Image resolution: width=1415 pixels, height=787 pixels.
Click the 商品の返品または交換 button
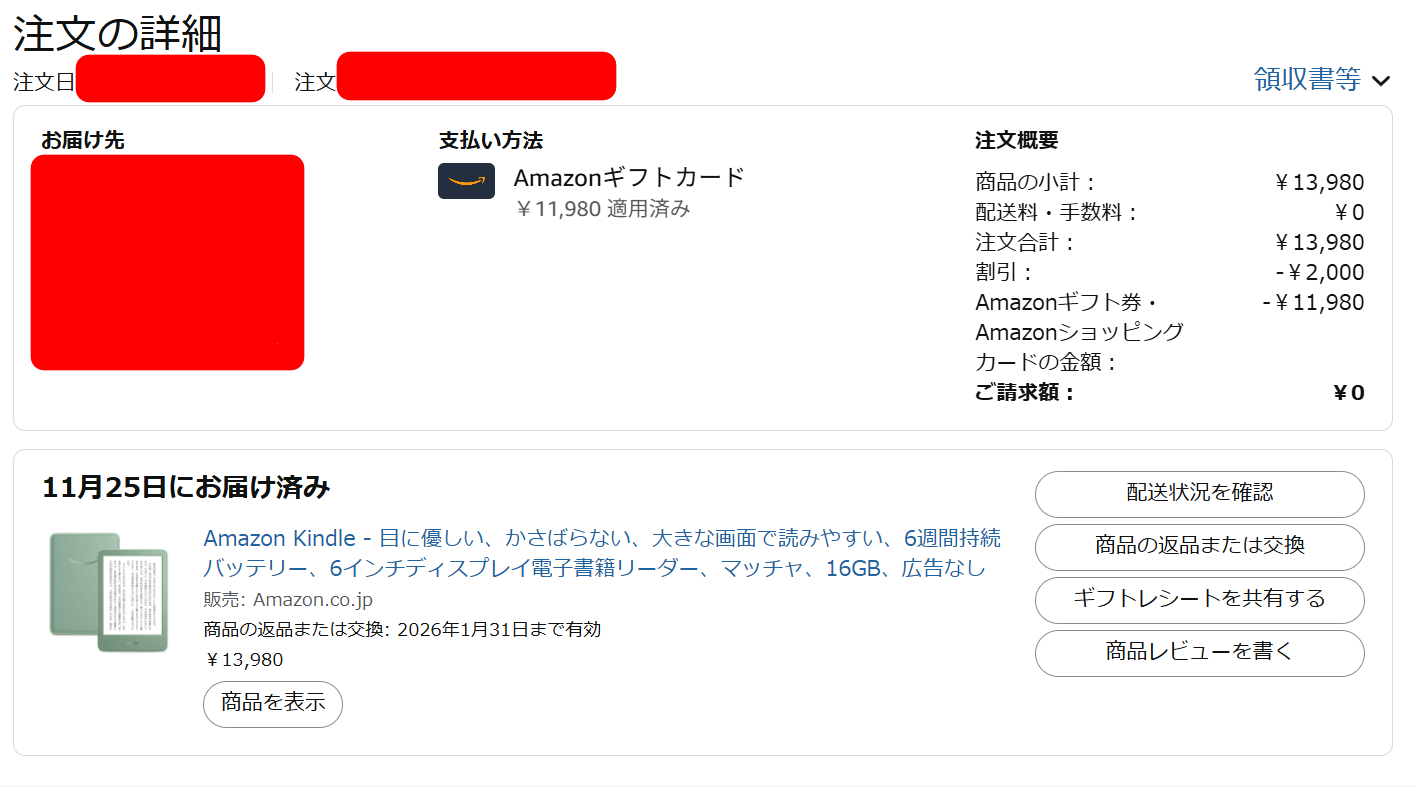pyautogui.click(x=1199, y=546)
